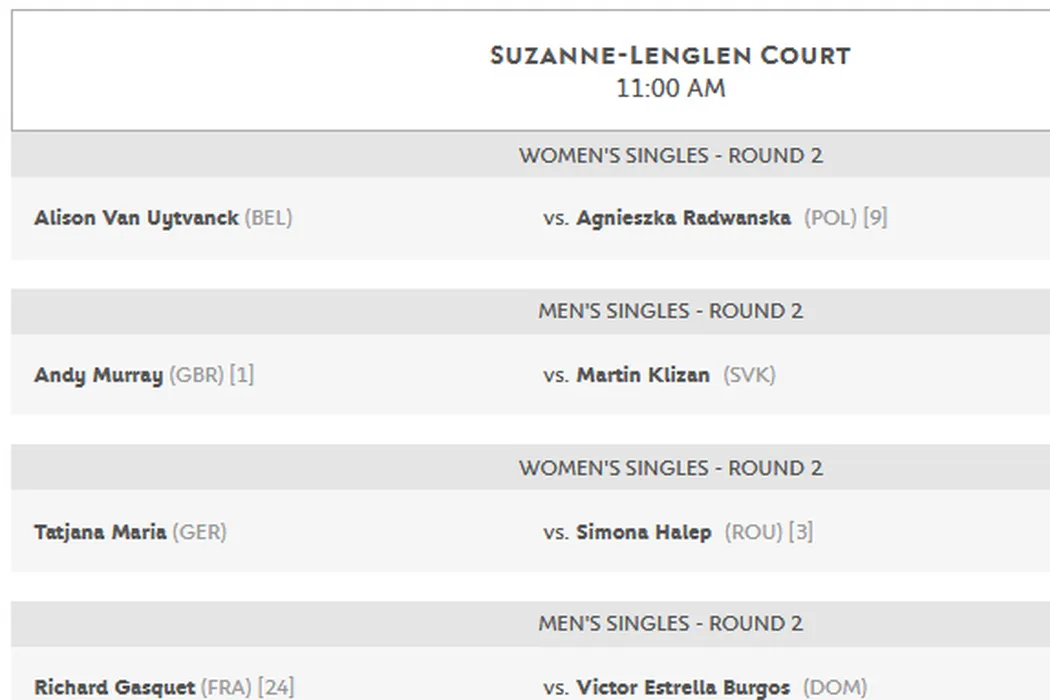Open Simona Halep's player profile
The height and width of the screenshot is (700, 1050).
tap(643, 532)
